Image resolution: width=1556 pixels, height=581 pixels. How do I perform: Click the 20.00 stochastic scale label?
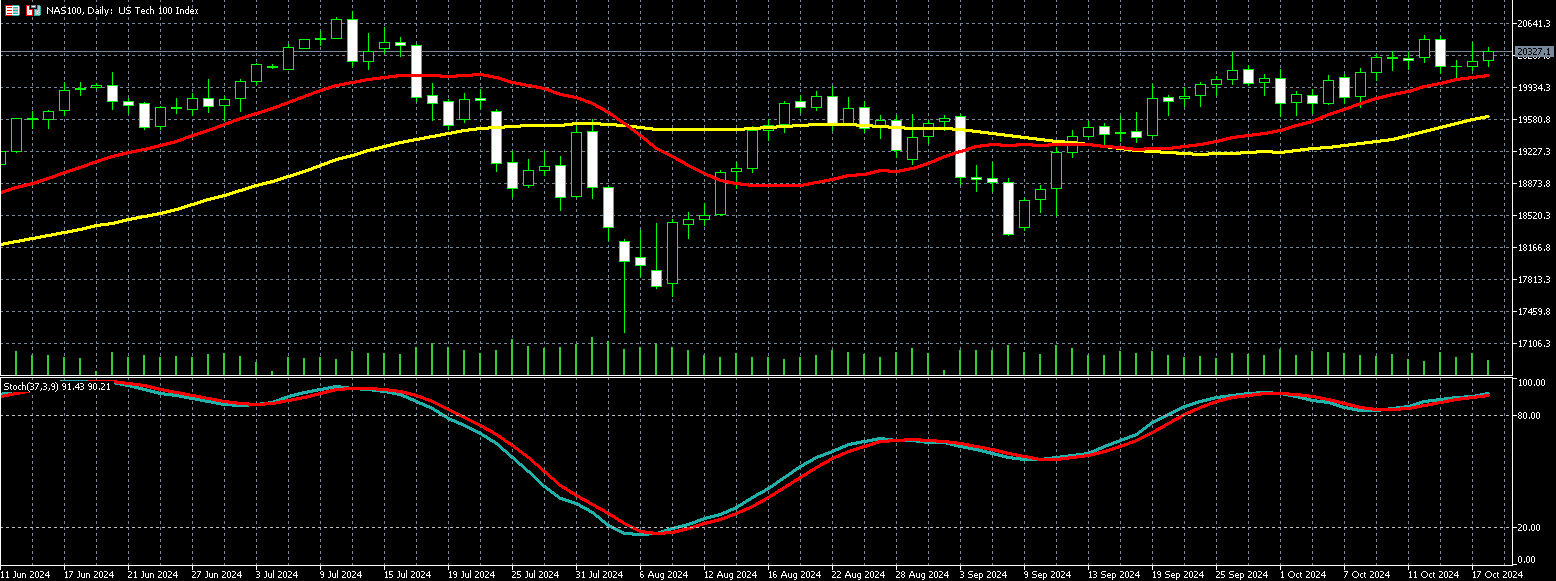(1530, 527)
